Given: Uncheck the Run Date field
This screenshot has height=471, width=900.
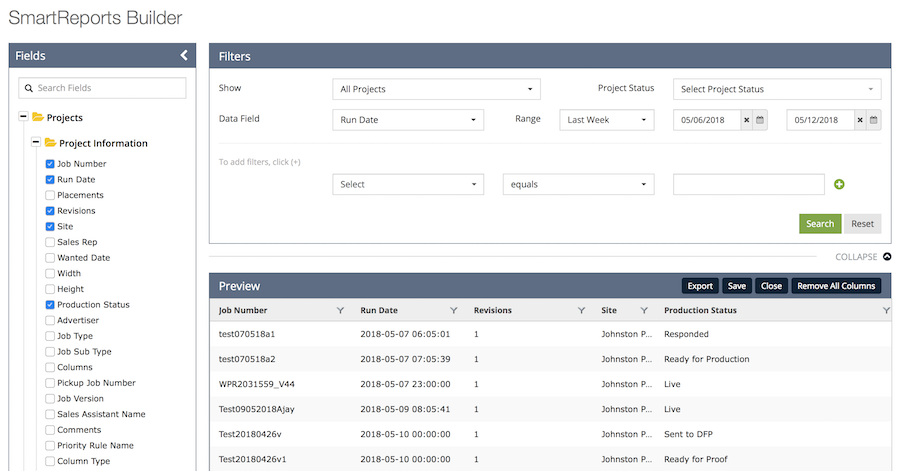Looking at the screenshot, I should pos(50,180).
